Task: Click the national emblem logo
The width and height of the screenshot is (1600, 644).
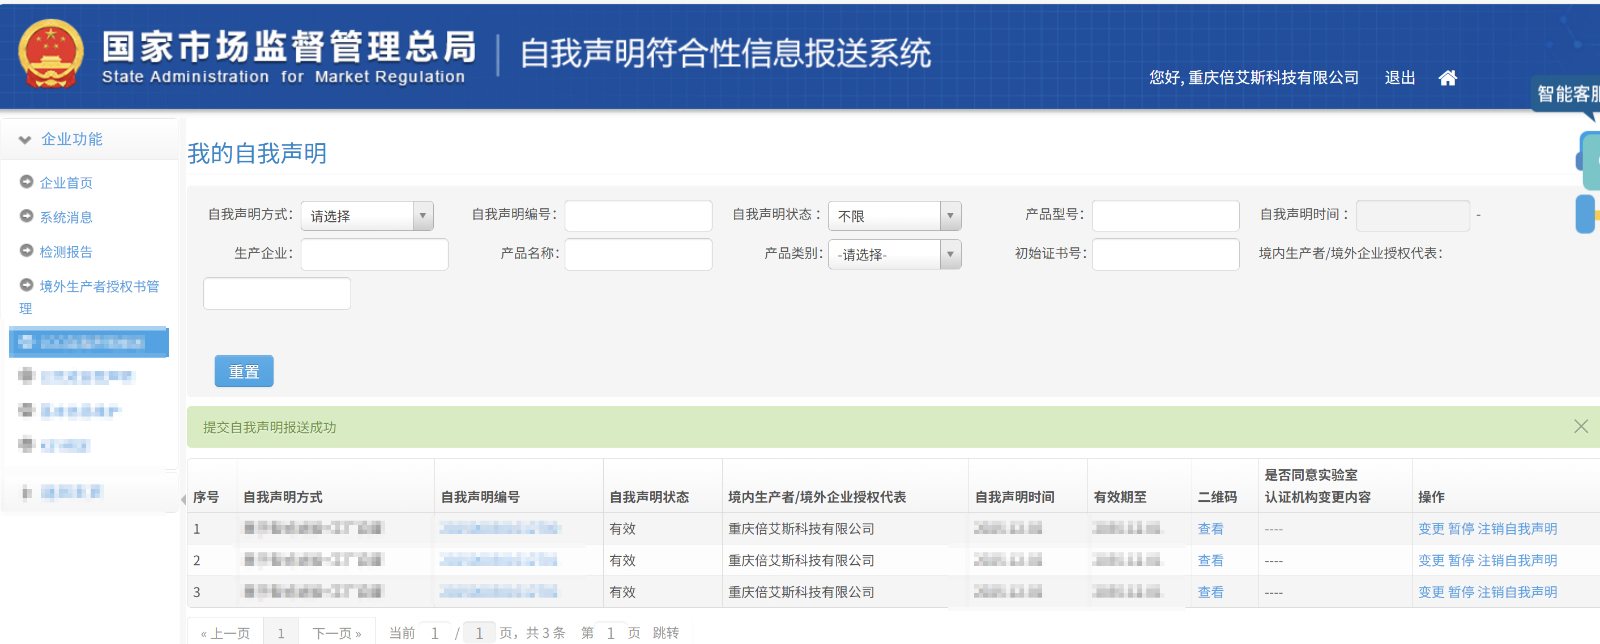Action: click(50, 55)
